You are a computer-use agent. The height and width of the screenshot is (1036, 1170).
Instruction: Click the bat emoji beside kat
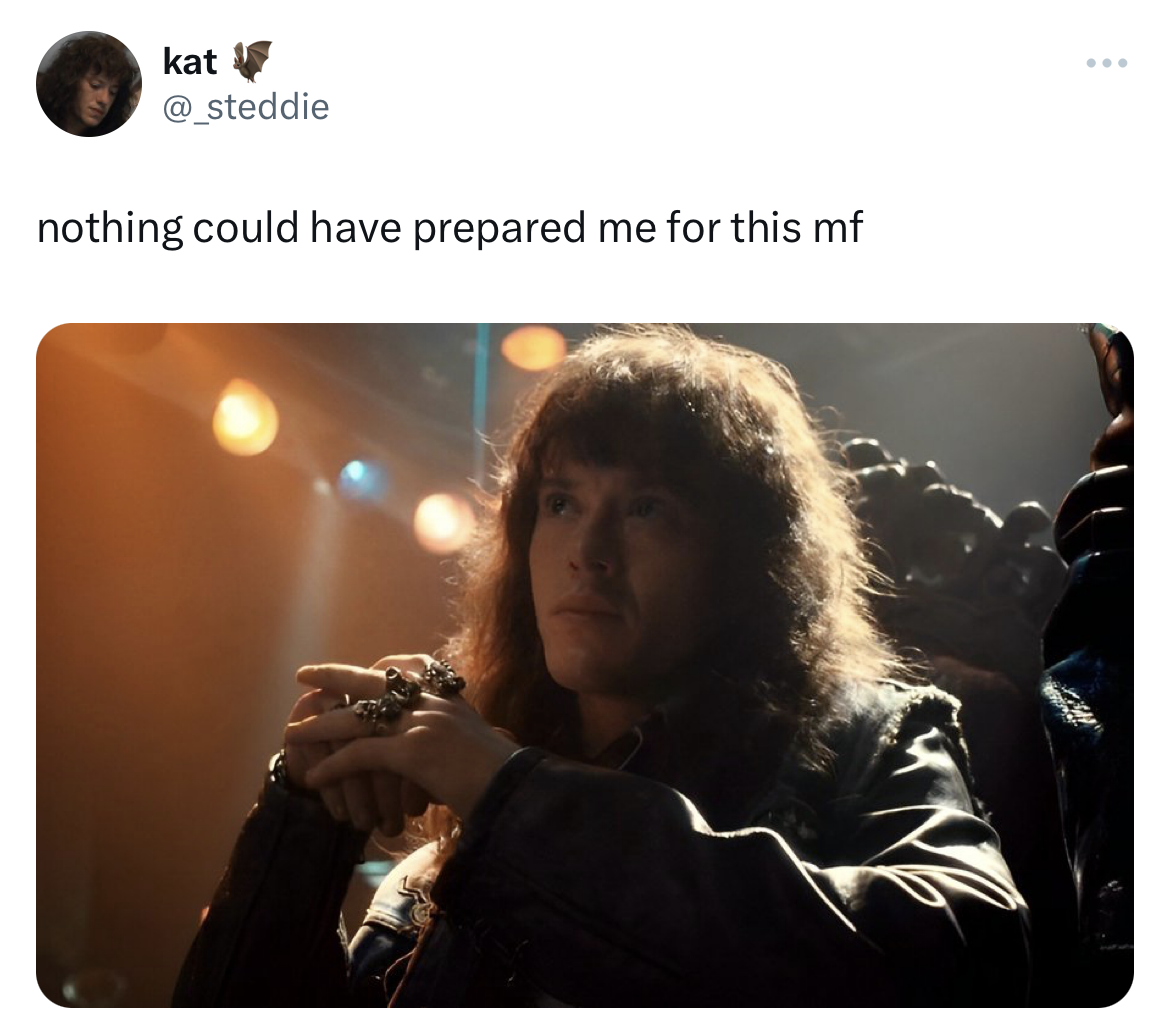[252, 60]
